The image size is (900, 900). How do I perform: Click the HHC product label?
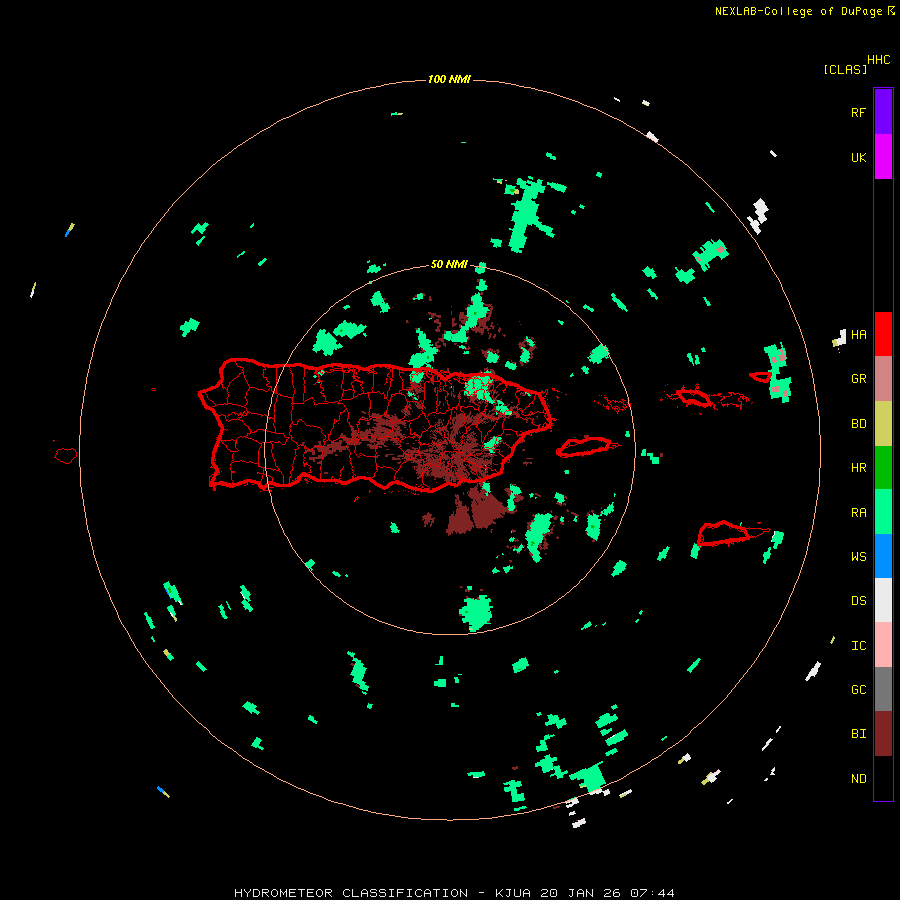[879, 60]
